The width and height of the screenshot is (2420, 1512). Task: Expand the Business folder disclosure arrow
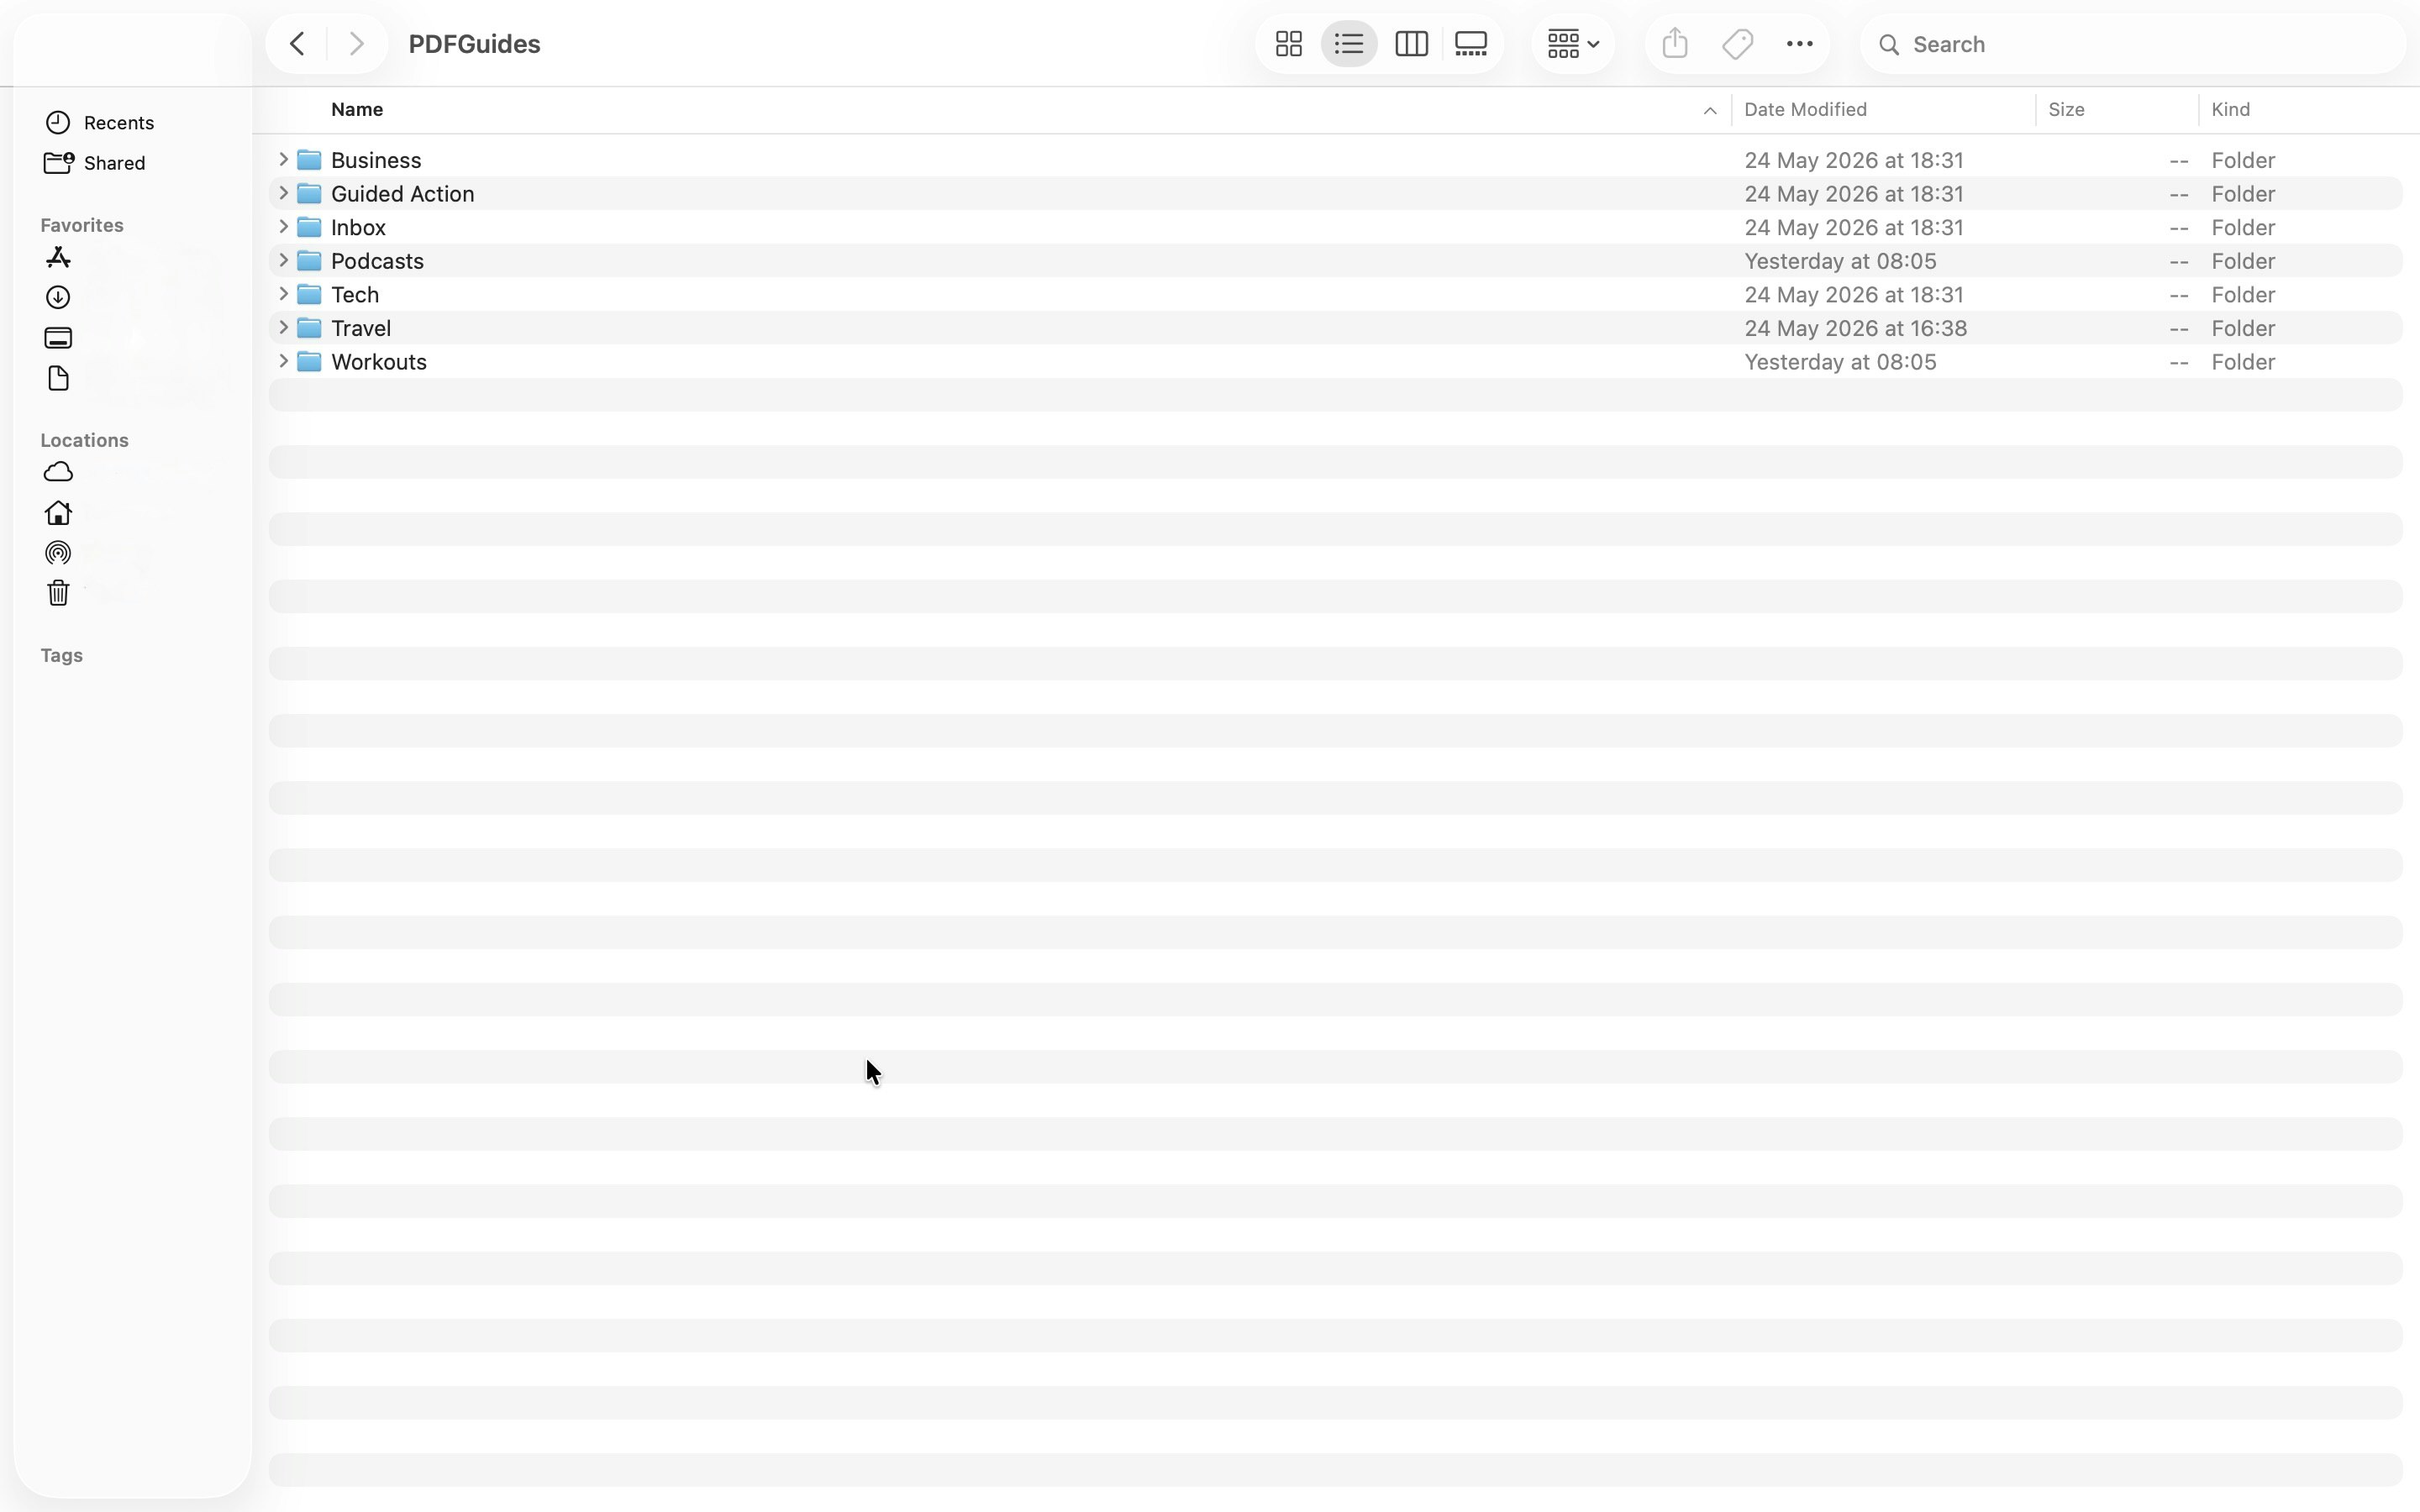(283, 159)
